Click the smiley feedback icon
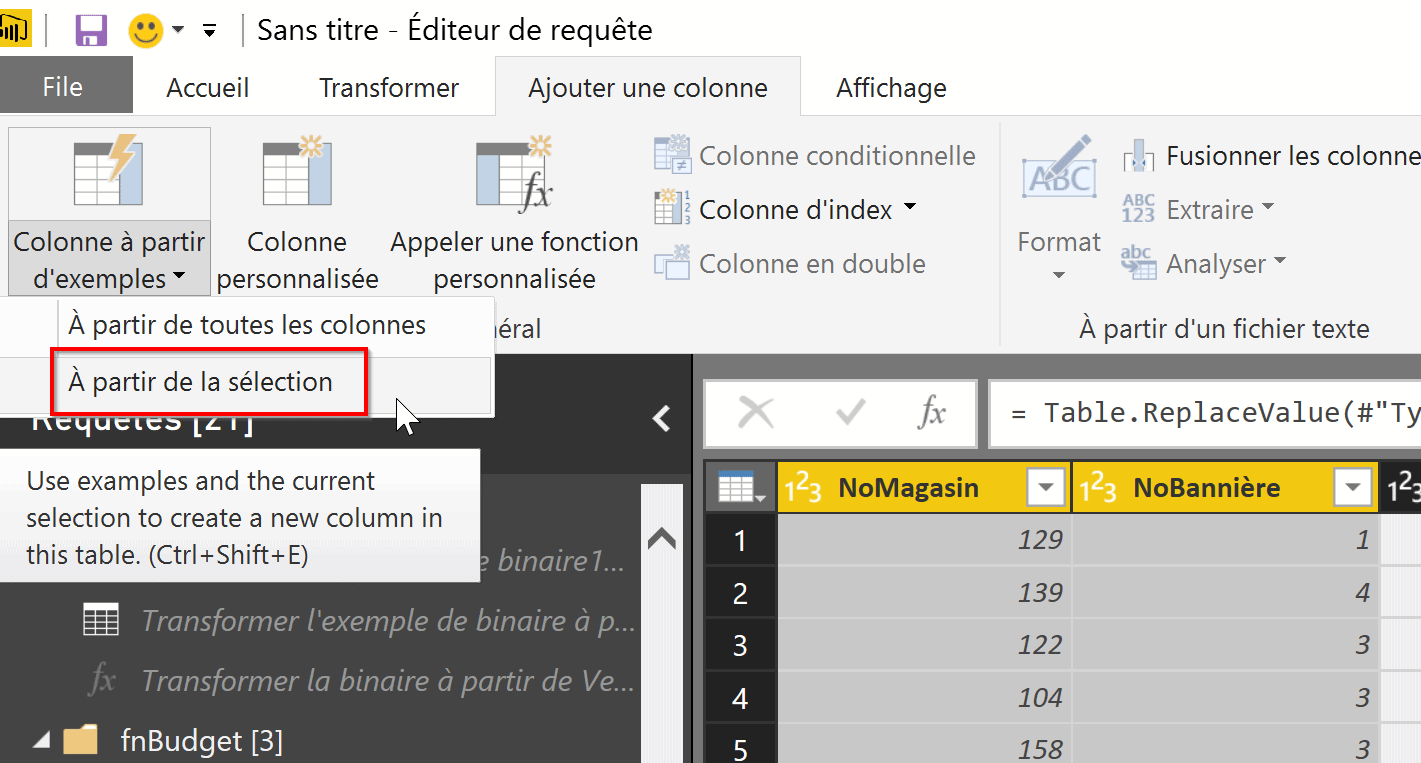Viewport: 1421px width, 763px height. pos(146,30)
